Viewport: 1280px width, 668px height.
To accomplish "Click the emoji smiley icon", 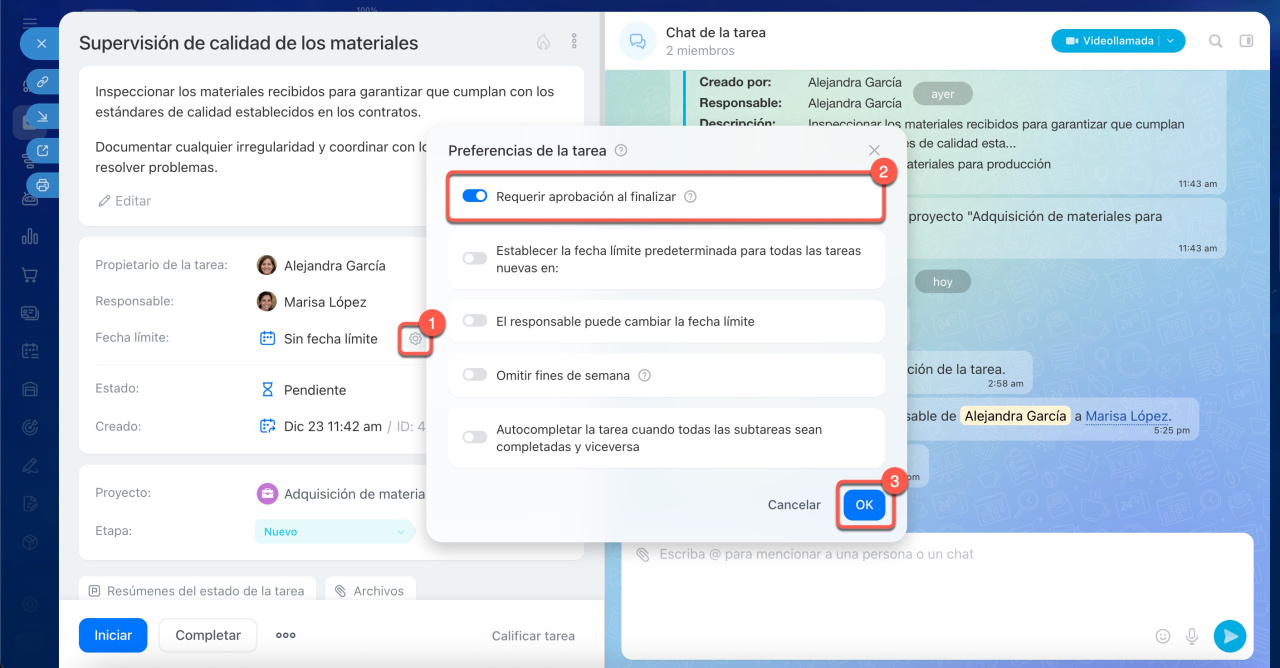I will pyautogui.click(x=1162, y=636).
